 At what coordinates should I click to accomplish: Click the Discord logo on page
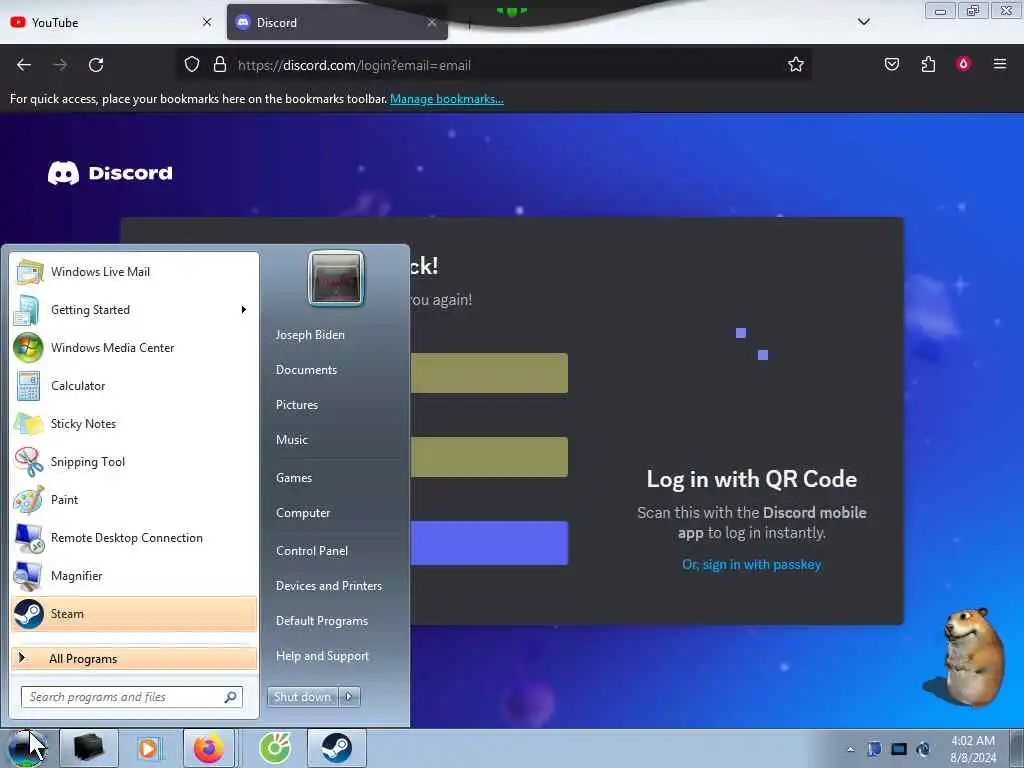coord(110,173)
